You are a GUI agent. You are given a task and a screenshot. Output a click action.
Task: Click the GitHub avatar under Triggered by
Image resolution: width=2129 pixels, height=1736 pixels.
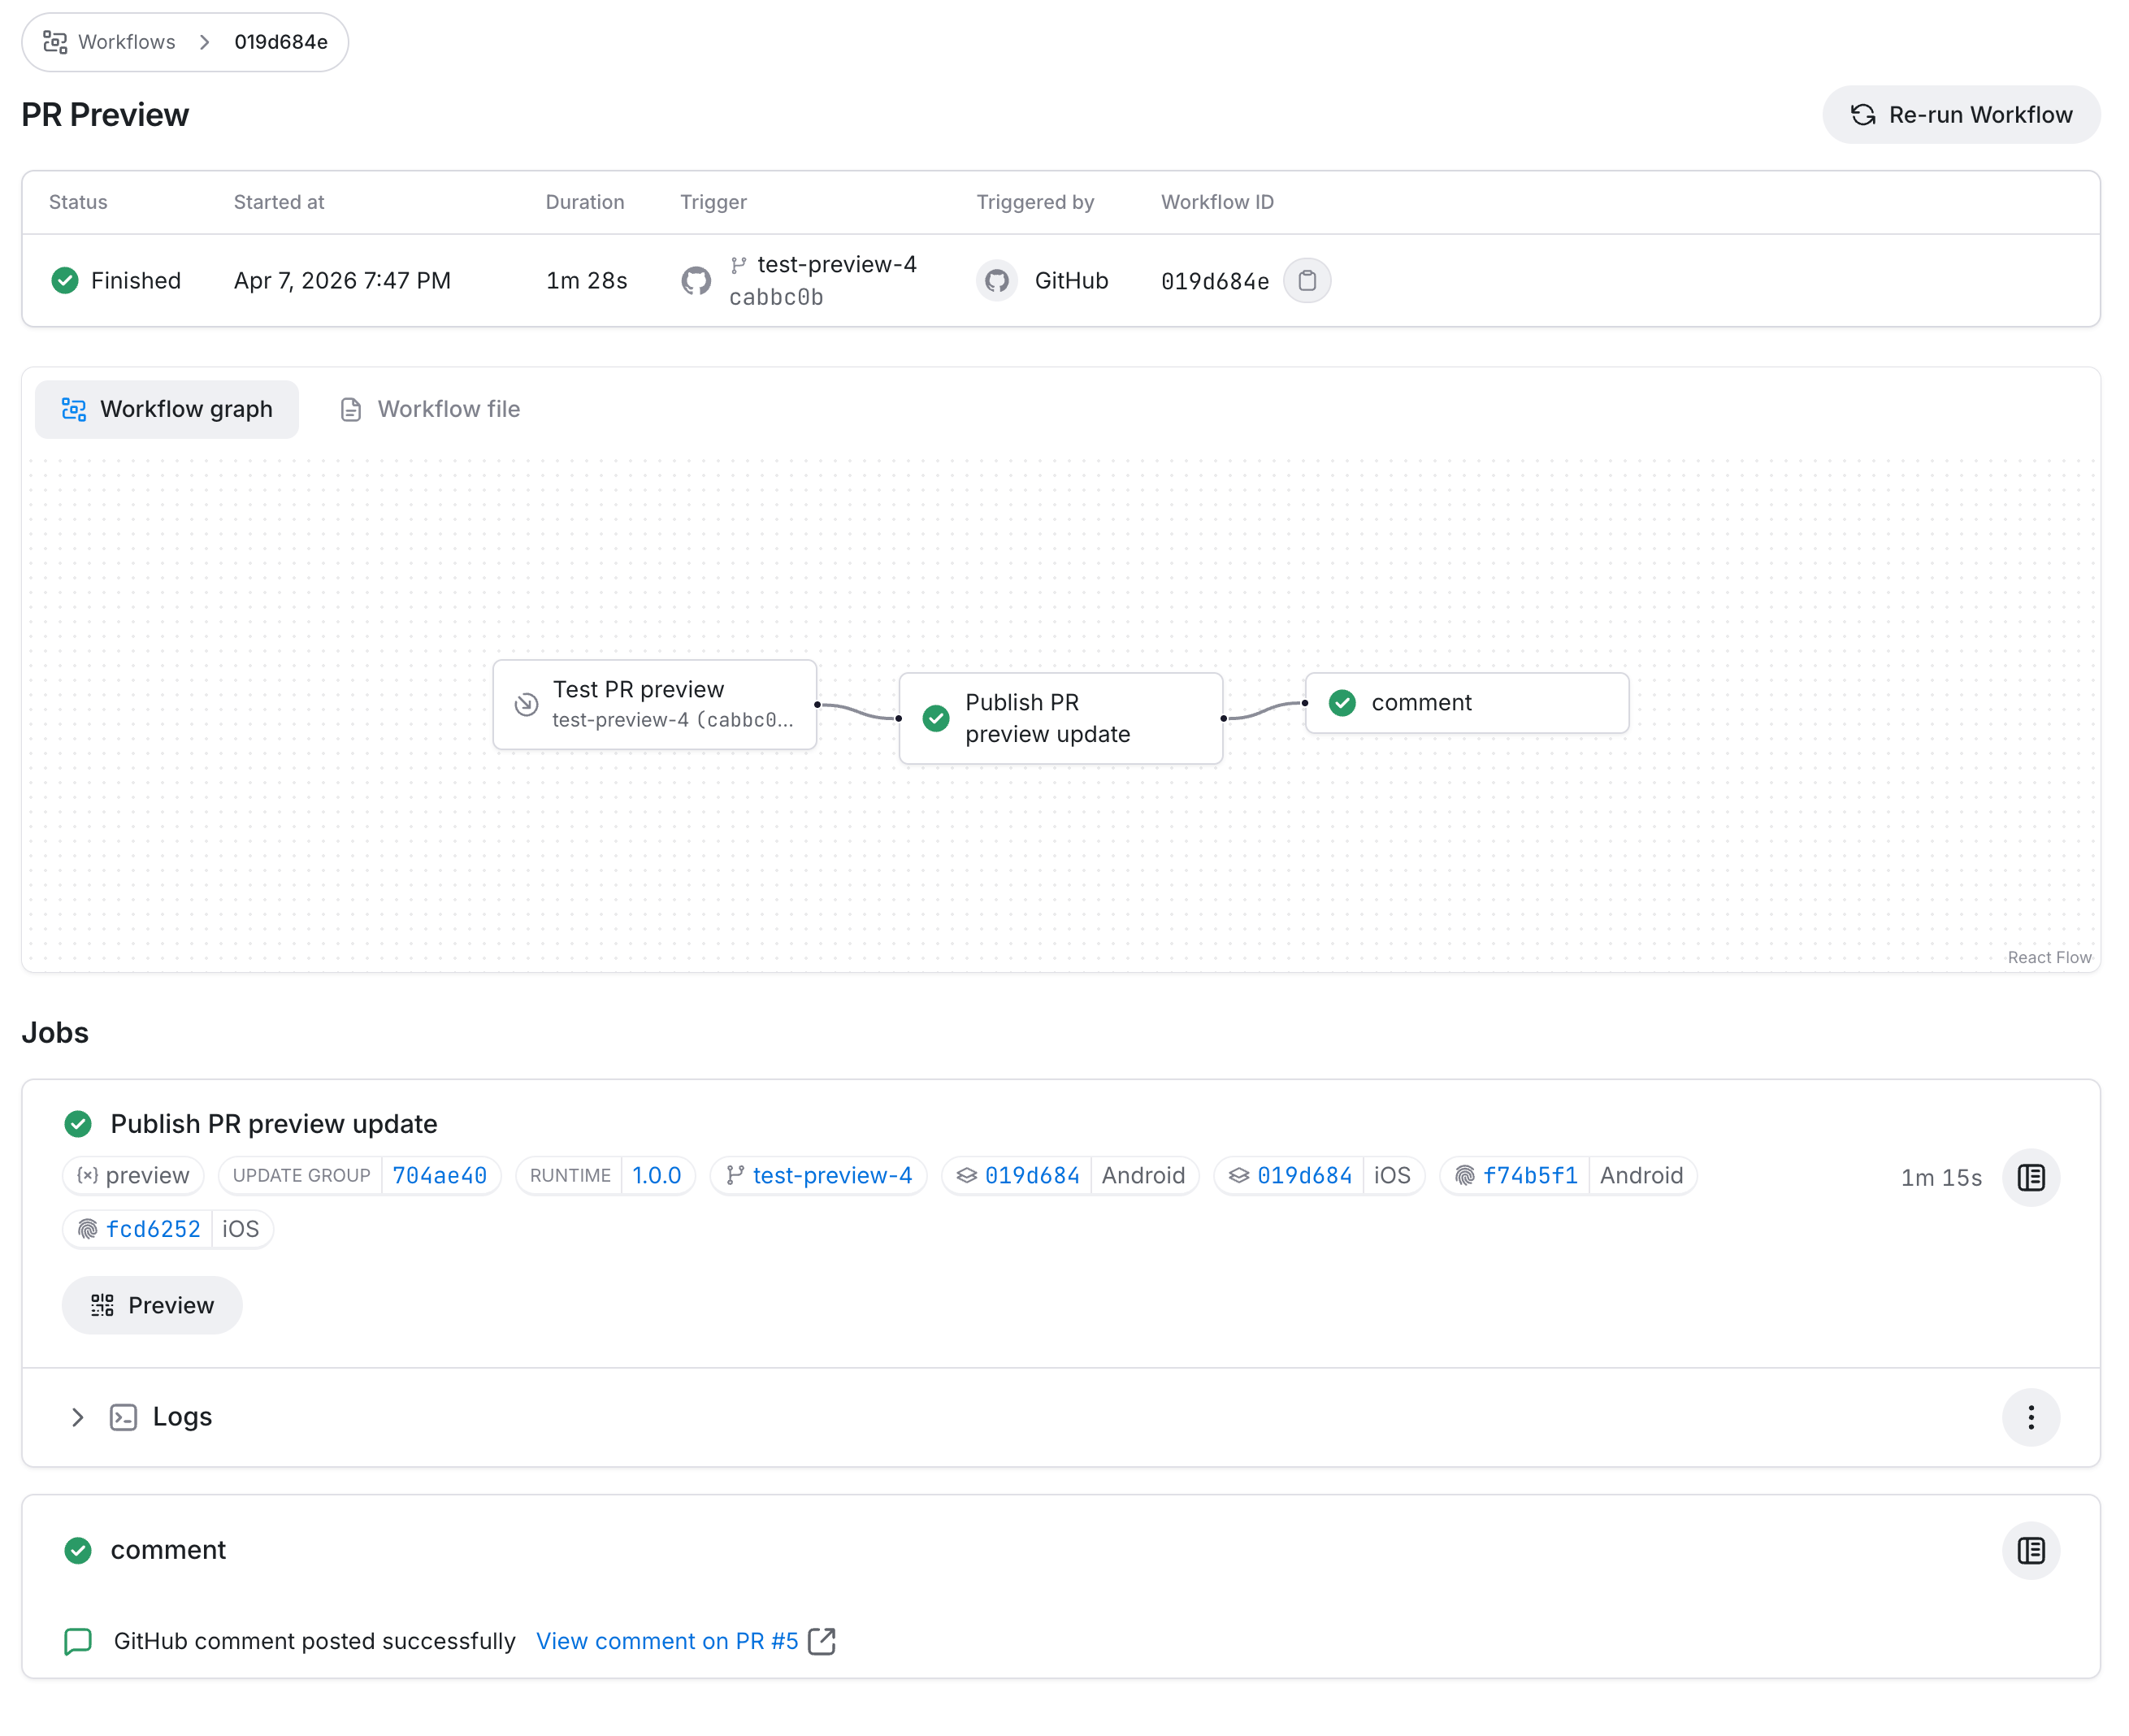pyautogui.click(x=997, y=281)
